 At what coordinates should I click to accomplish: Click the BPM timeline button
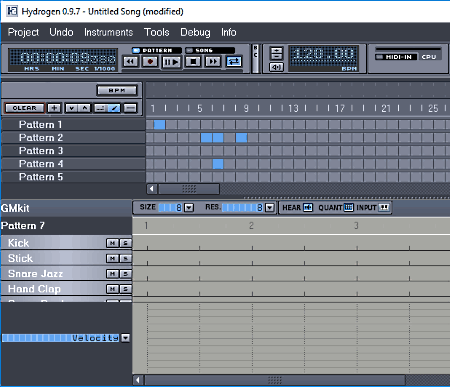click(x=117, y=90)
